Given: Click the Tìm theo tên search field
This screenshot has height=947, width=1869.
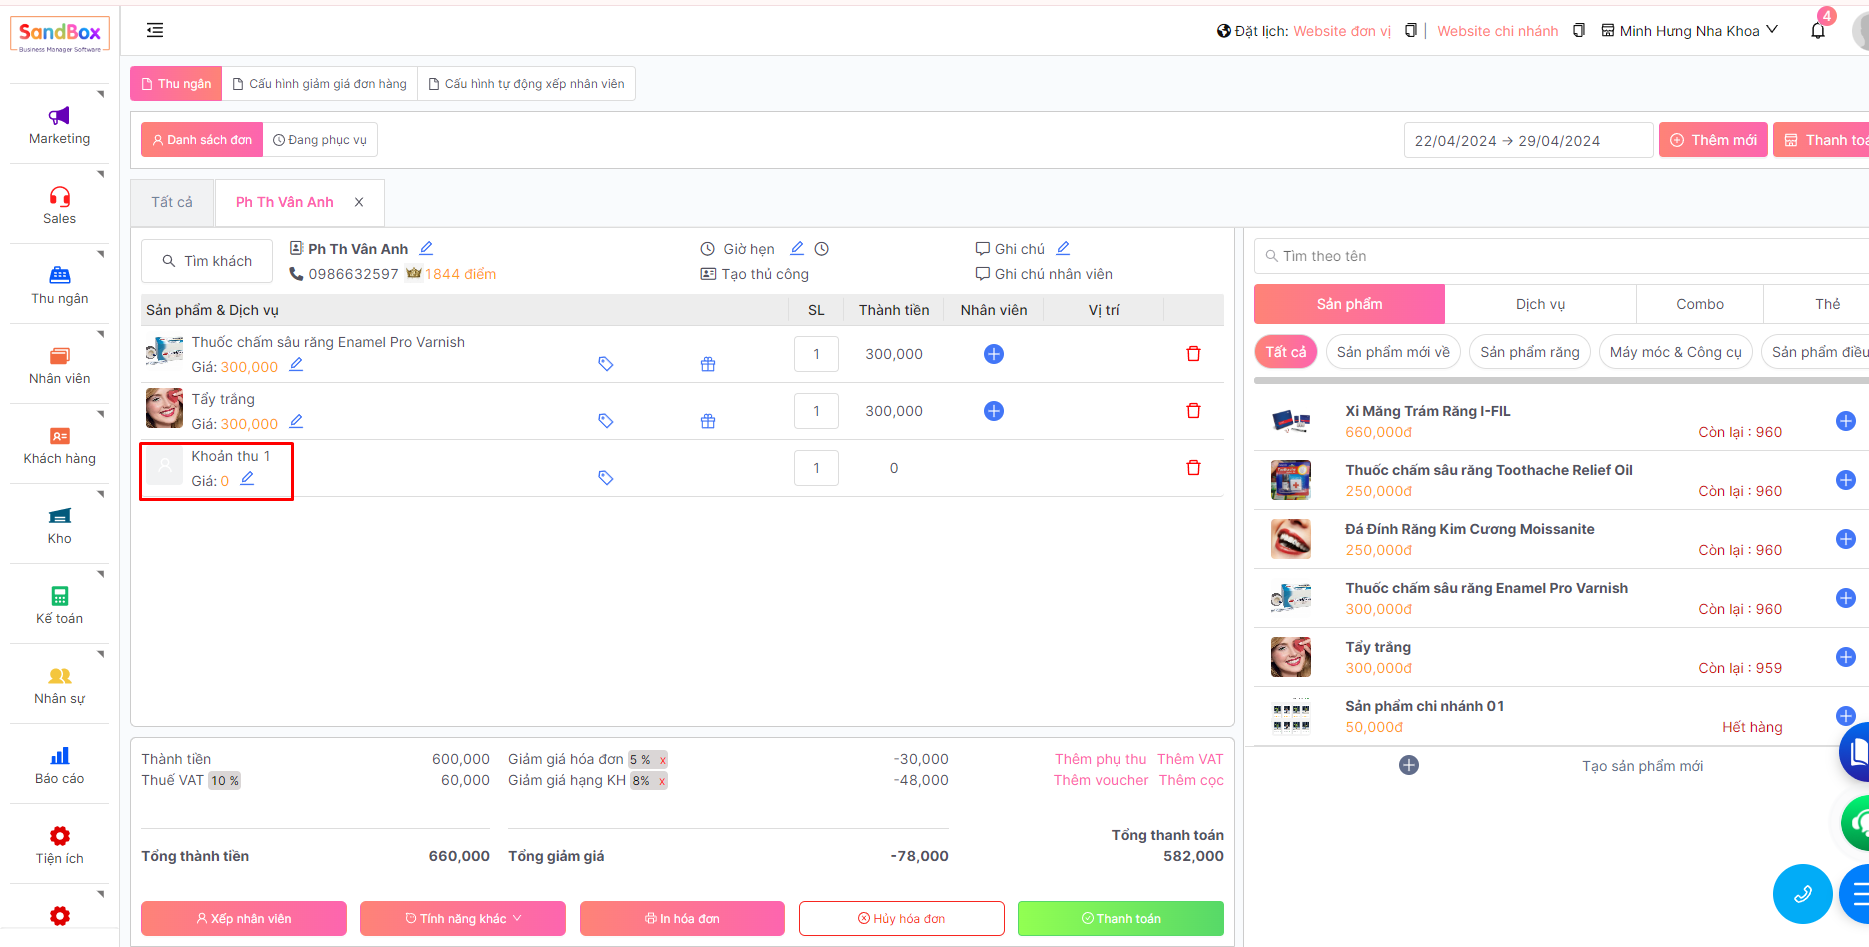Looking at the screenshot, I should [x=1560, y=256].
